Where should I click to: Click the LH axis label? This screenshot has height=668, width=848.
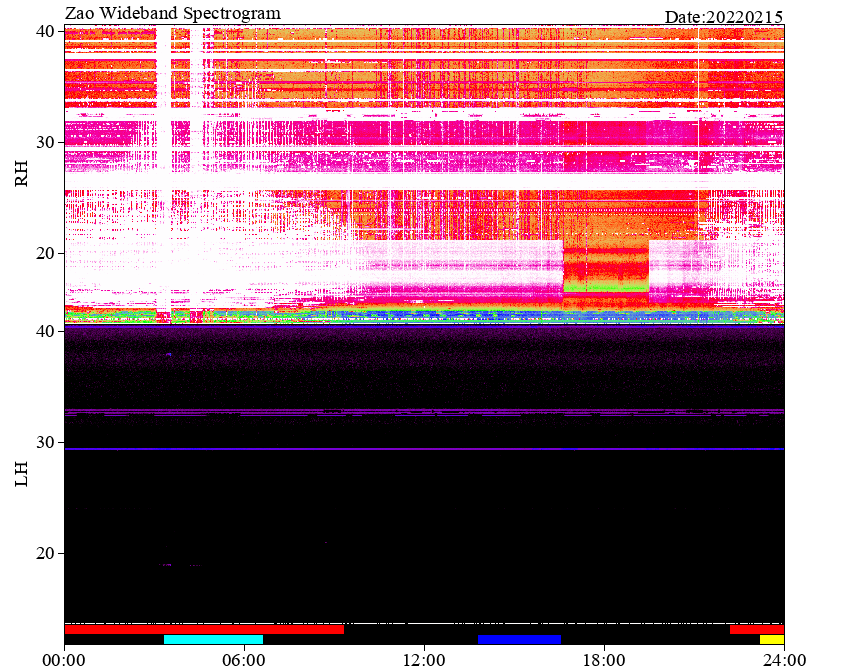click(21, 473)
